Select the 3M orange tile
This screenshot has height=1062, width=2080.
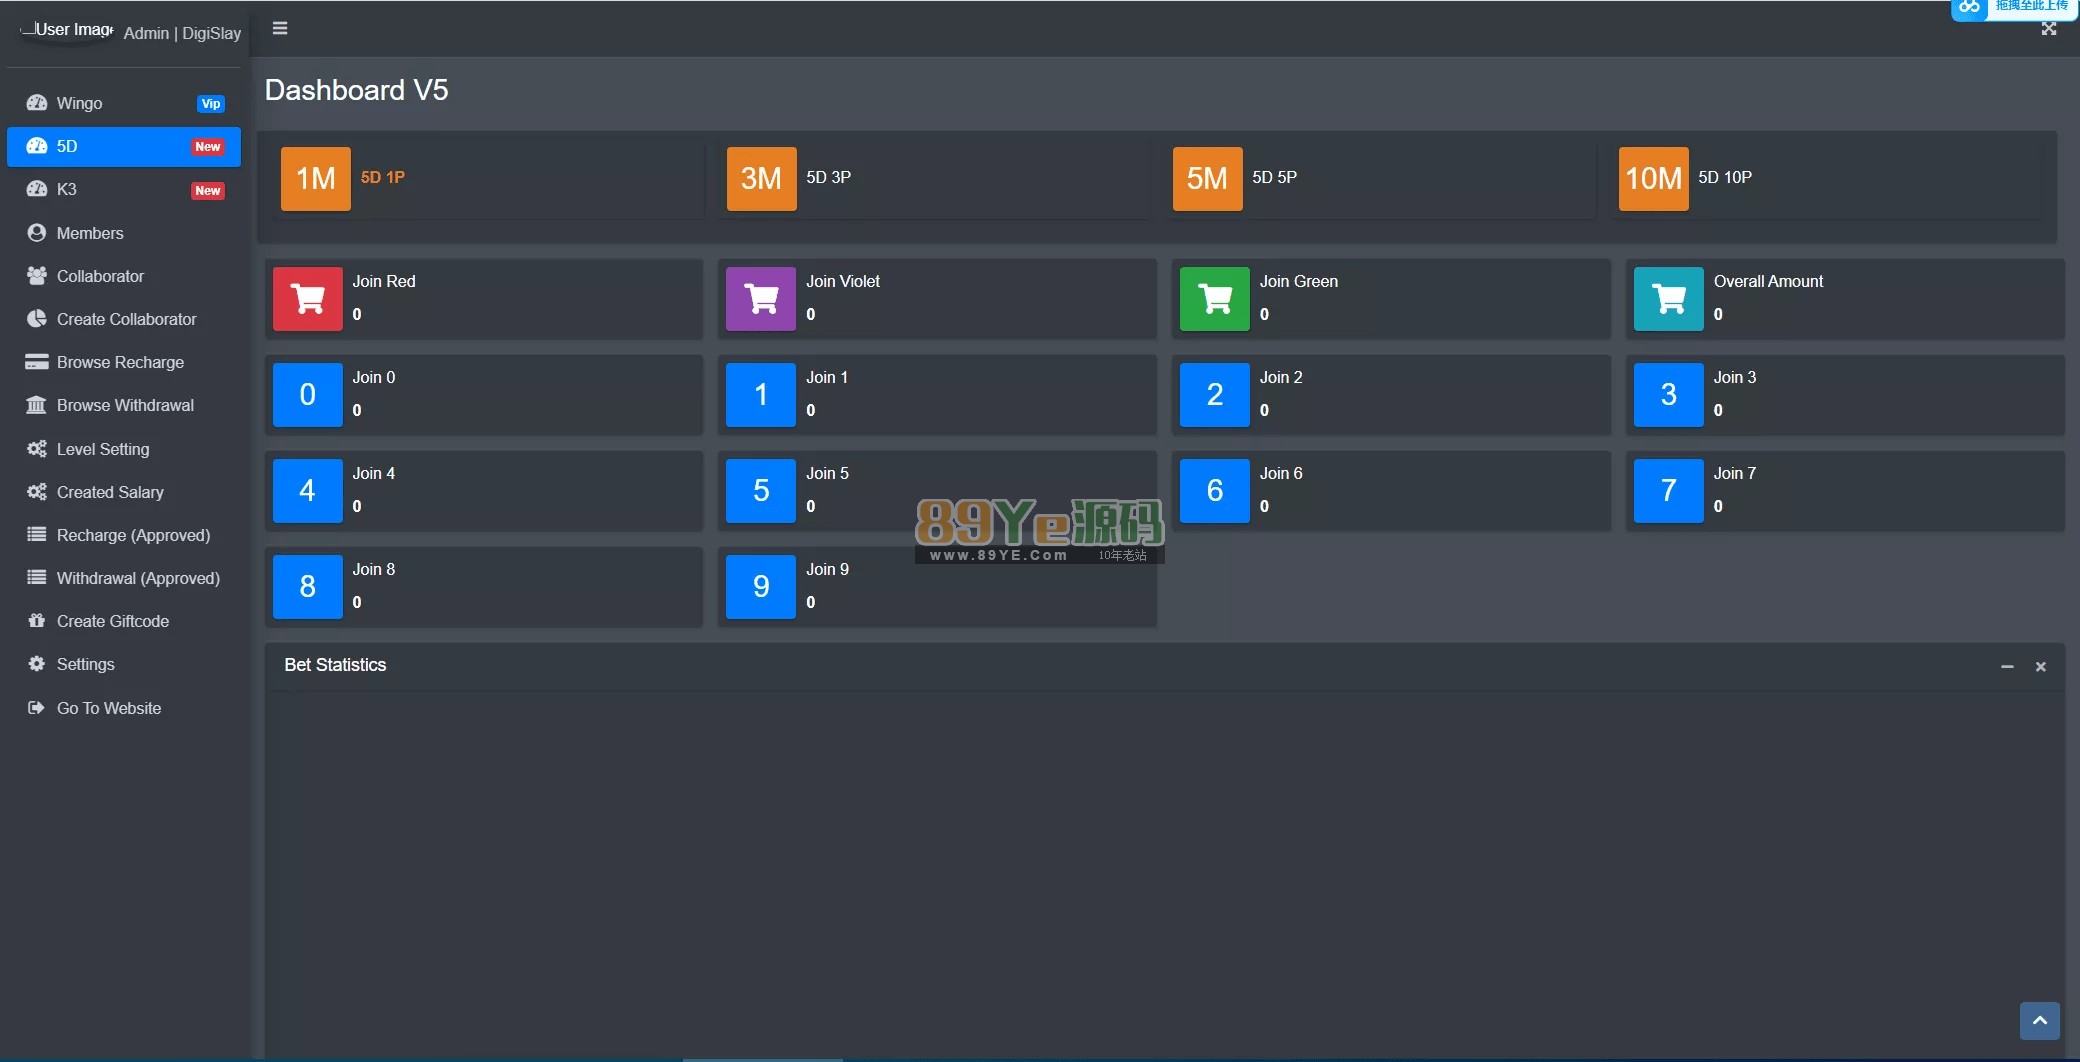point(761,179)
